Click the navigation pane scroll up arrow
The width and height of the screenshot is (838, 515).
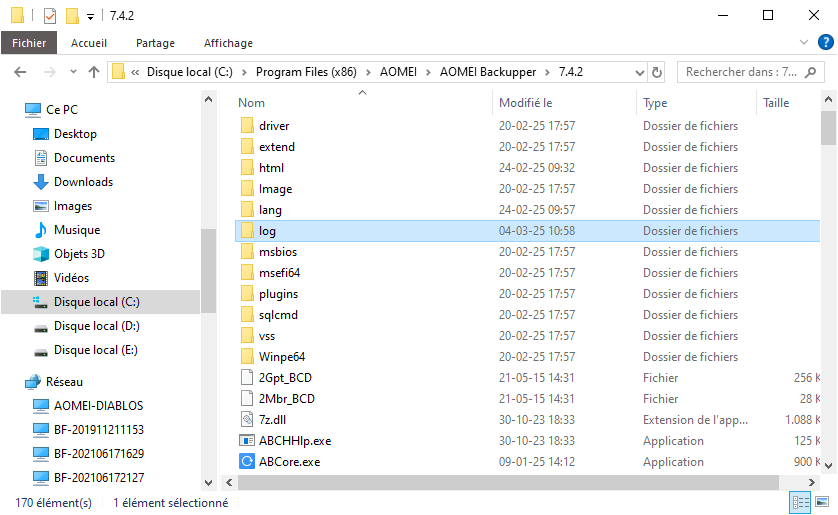208,99
